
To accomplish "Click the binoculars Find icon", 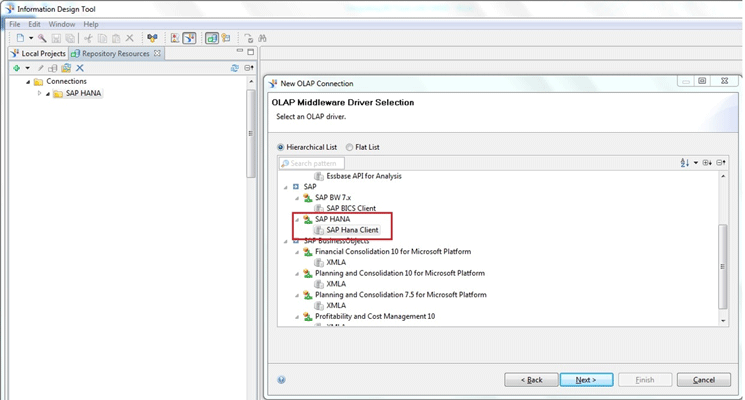I will point(262,38).
